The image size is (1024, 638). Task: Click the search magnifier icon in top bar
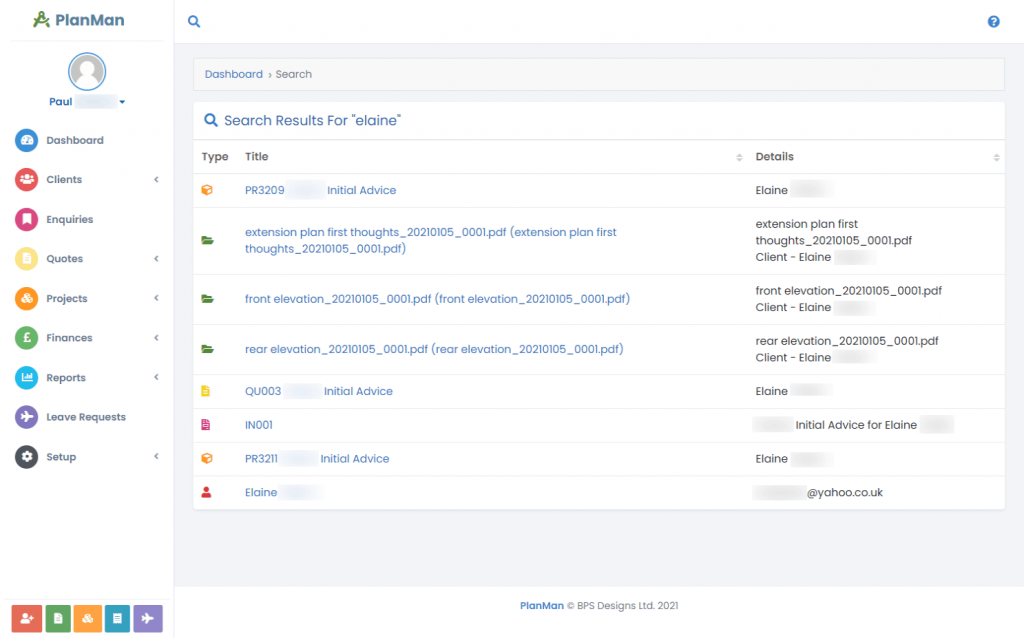point(194,22)
